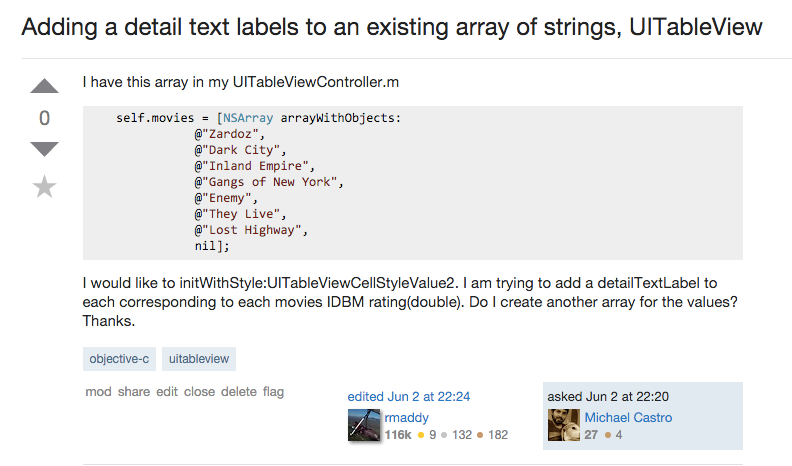Click the delete link under the question
The width and height of the screenshot is (792, 466).
tap(239, 392)
